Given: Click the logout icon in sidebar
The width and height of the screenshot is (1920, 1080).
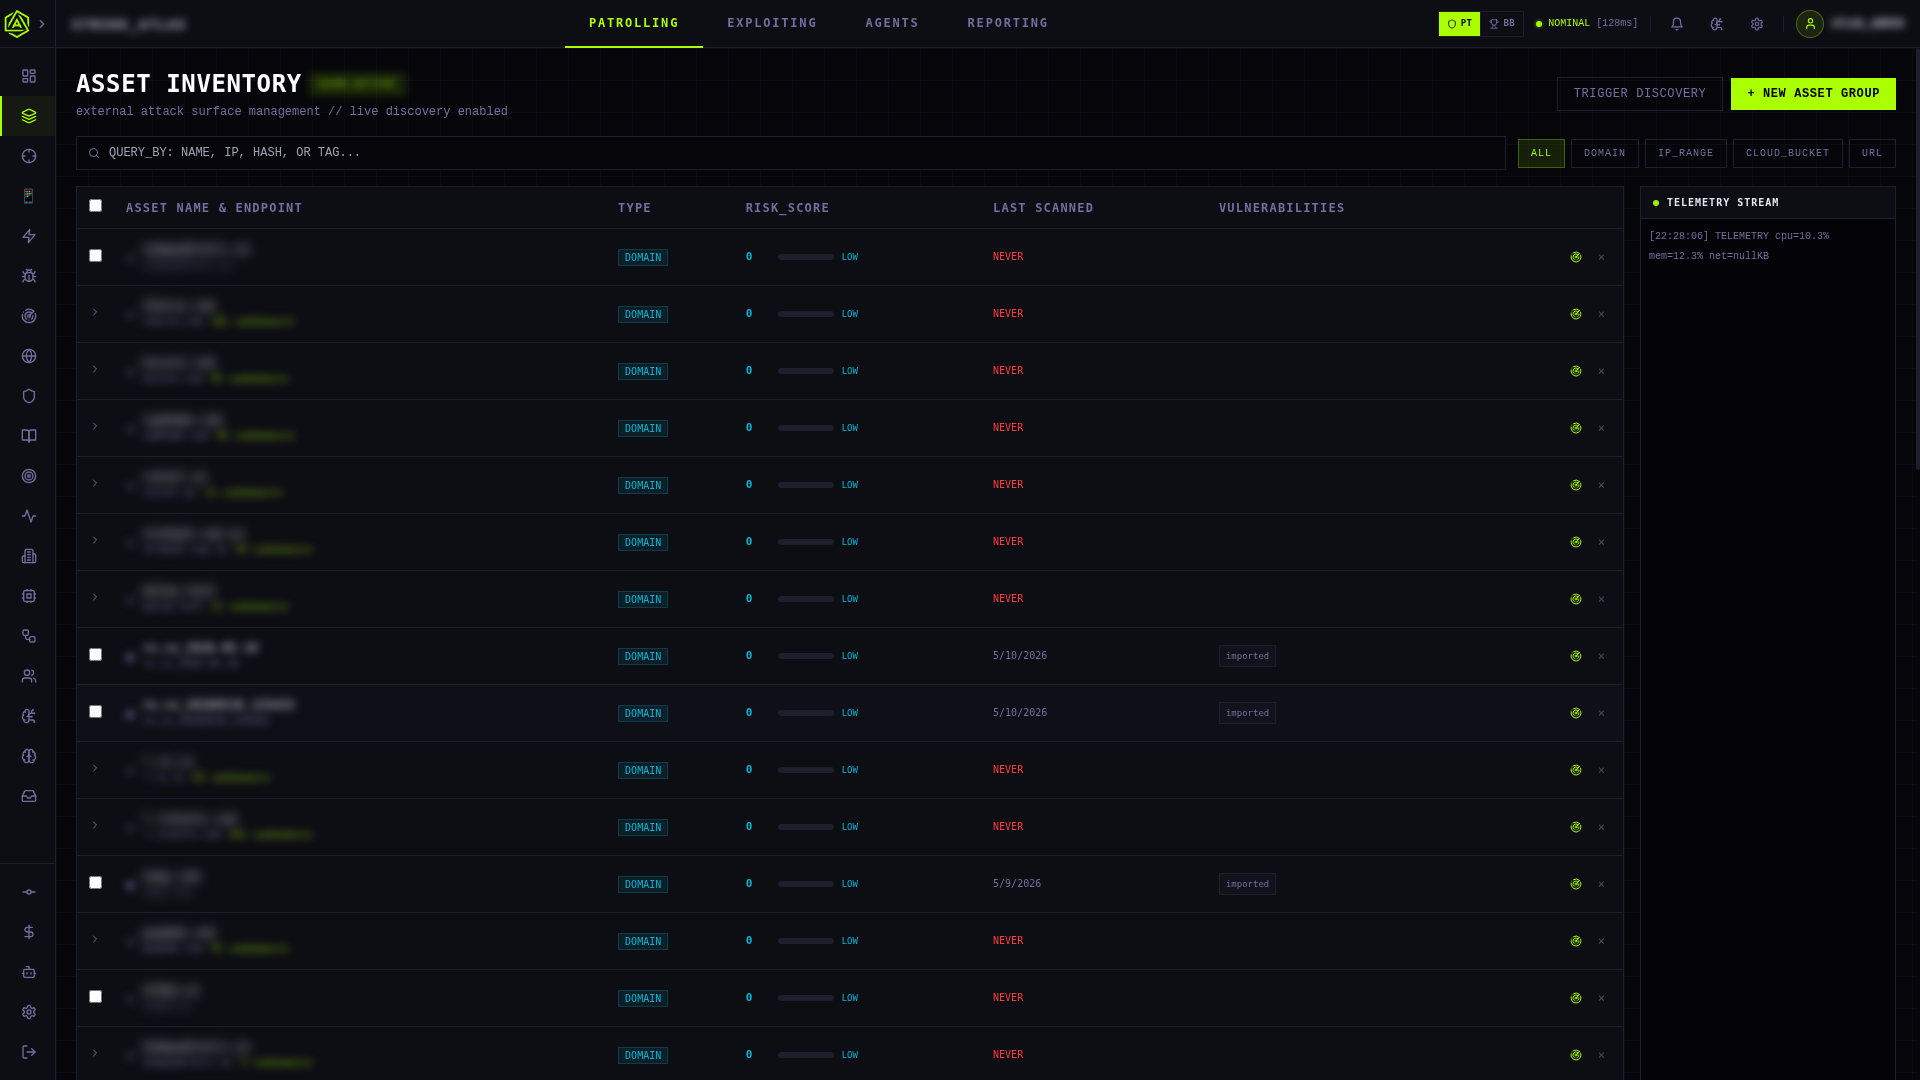Looking at the screenshot, I should tap(29, 1052).
